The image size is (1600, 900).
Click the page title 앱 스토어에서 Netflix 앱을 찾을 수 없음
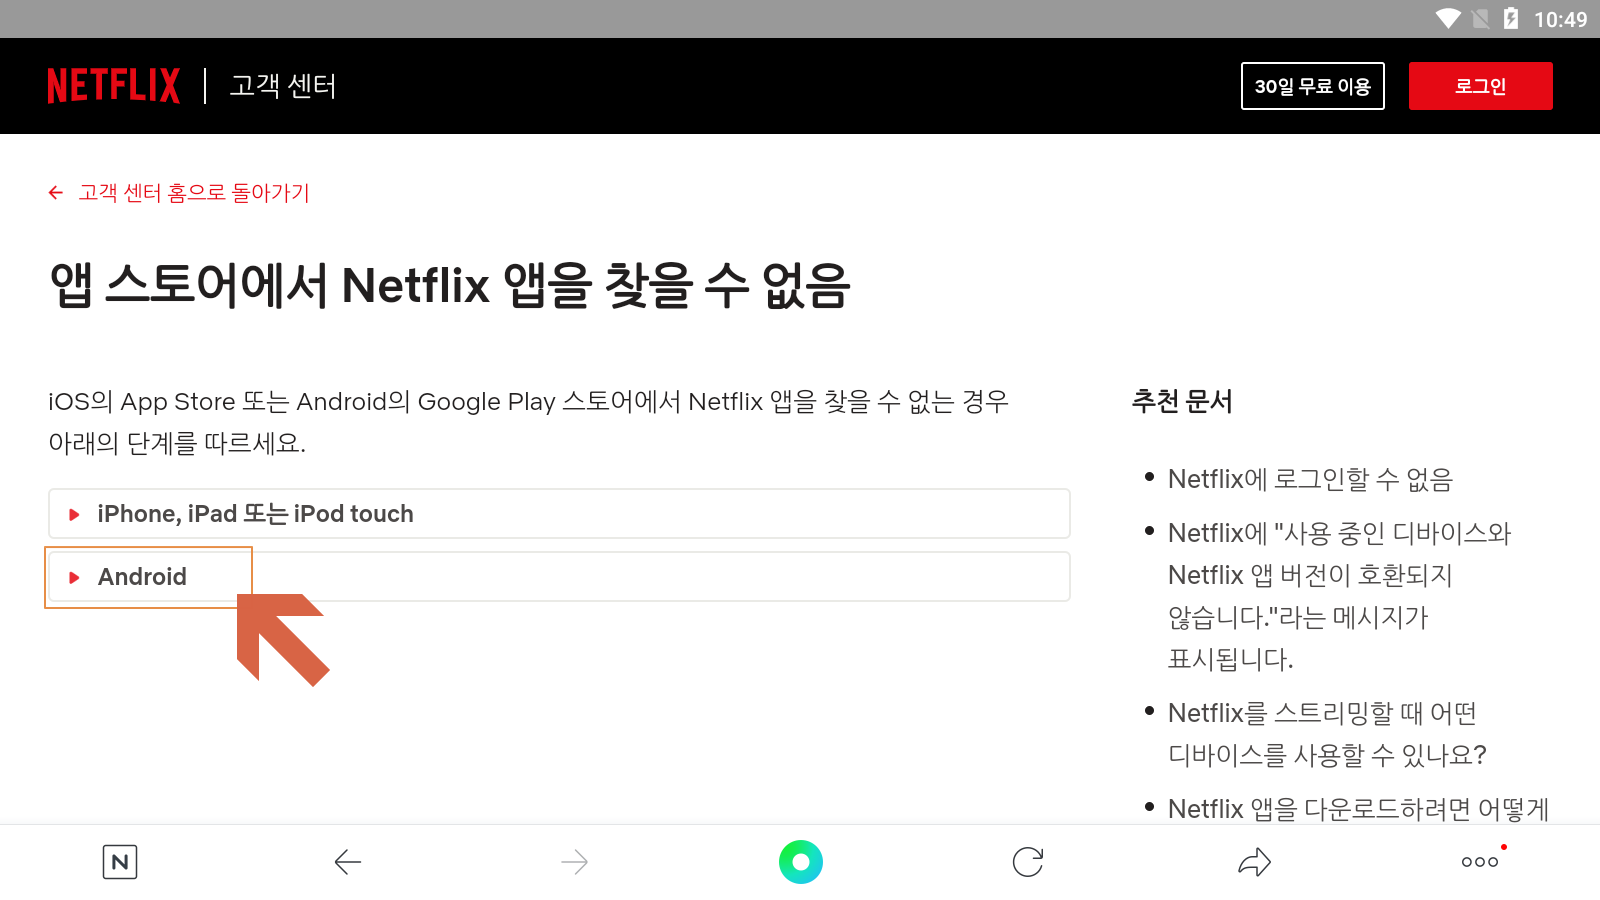coord(450,285)
